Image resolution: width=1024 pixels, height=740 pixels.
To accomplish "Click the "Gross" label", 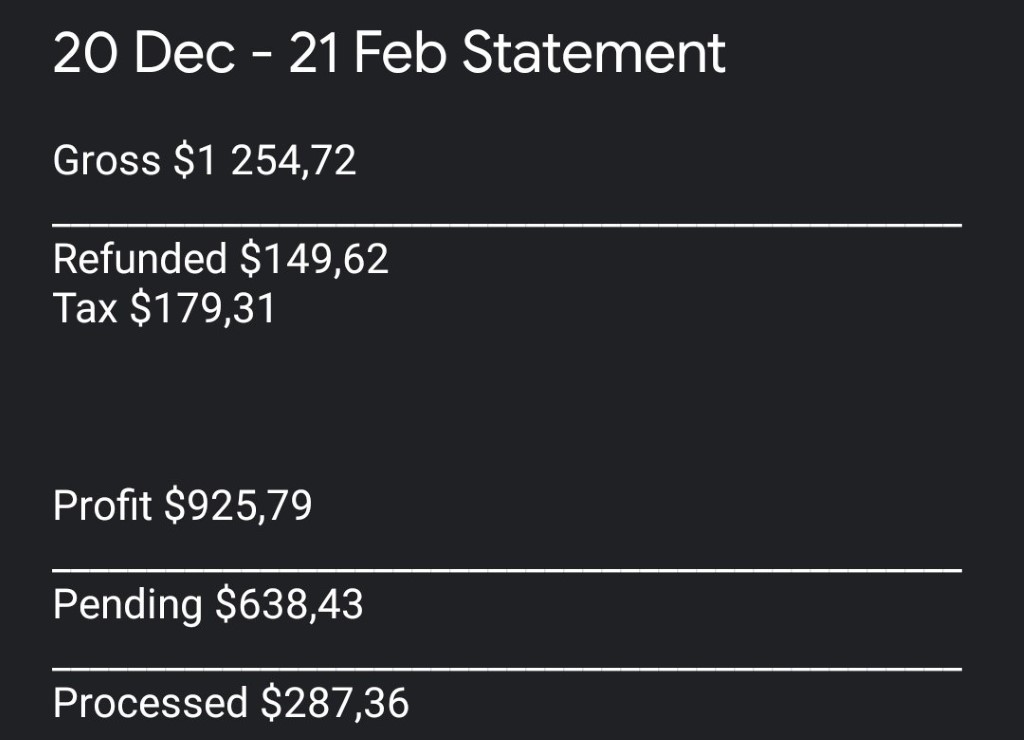I will (x=106, y=160).
